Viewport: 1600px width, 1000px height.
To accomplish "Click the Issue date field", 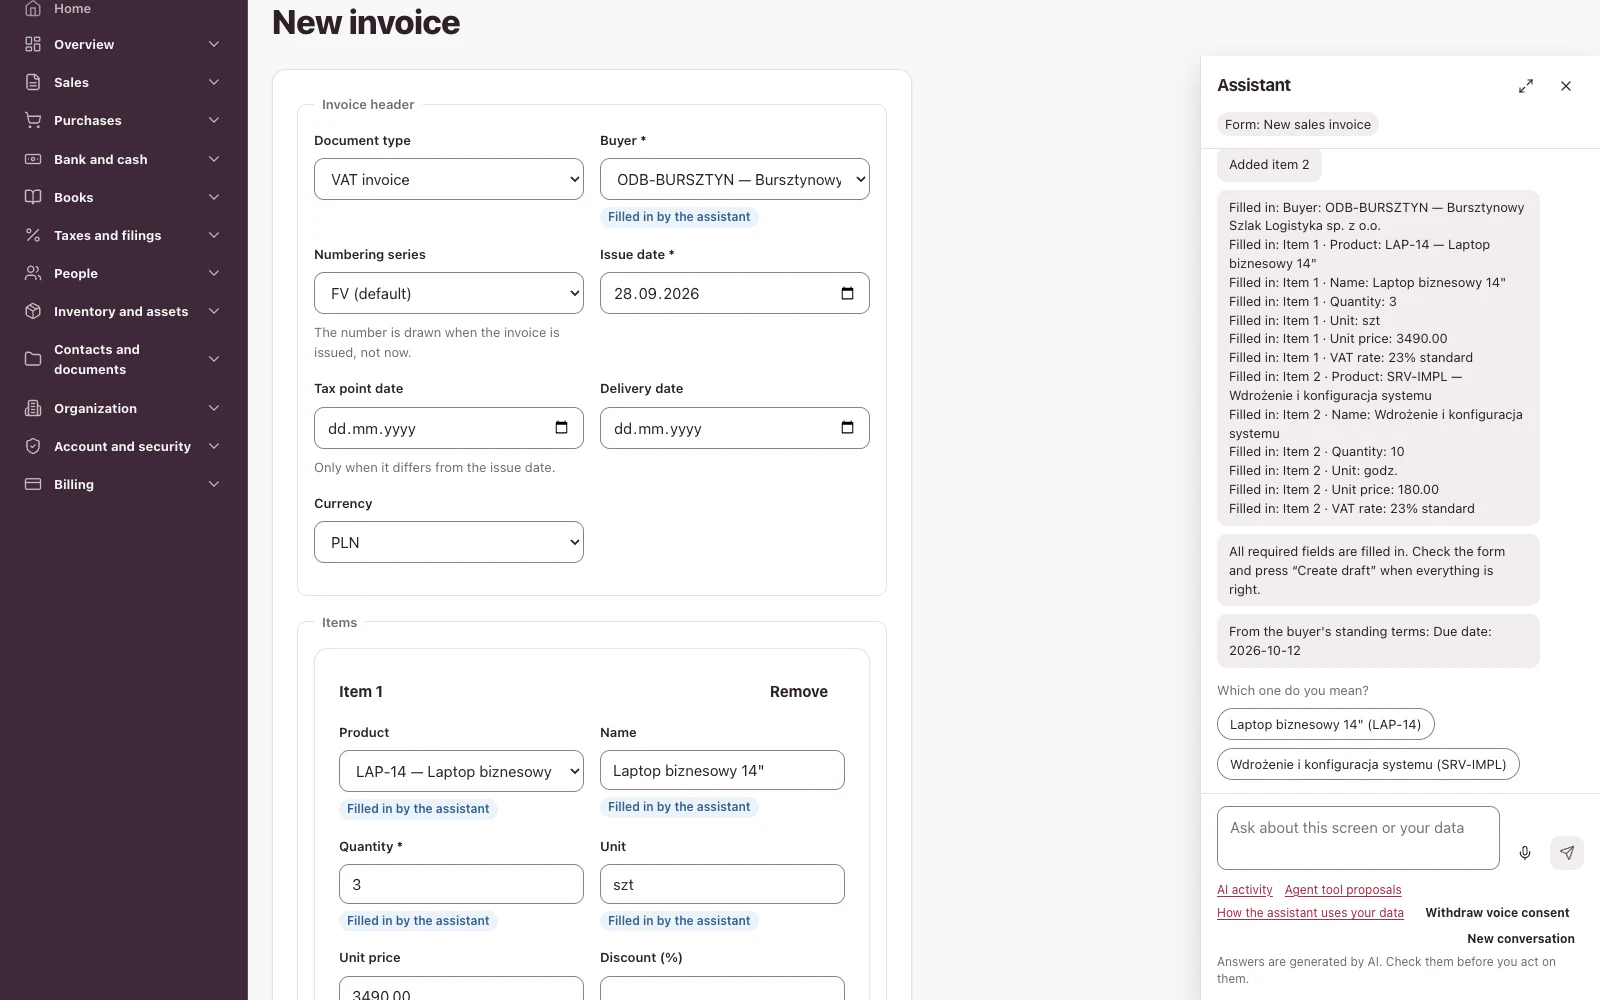I will (735, 293).
